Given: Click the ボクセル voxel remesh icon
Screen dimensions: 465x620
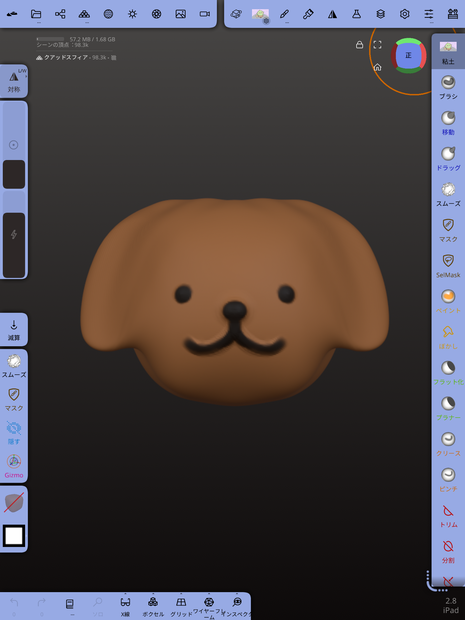Looking at the screenshot, I should (153, 606).
